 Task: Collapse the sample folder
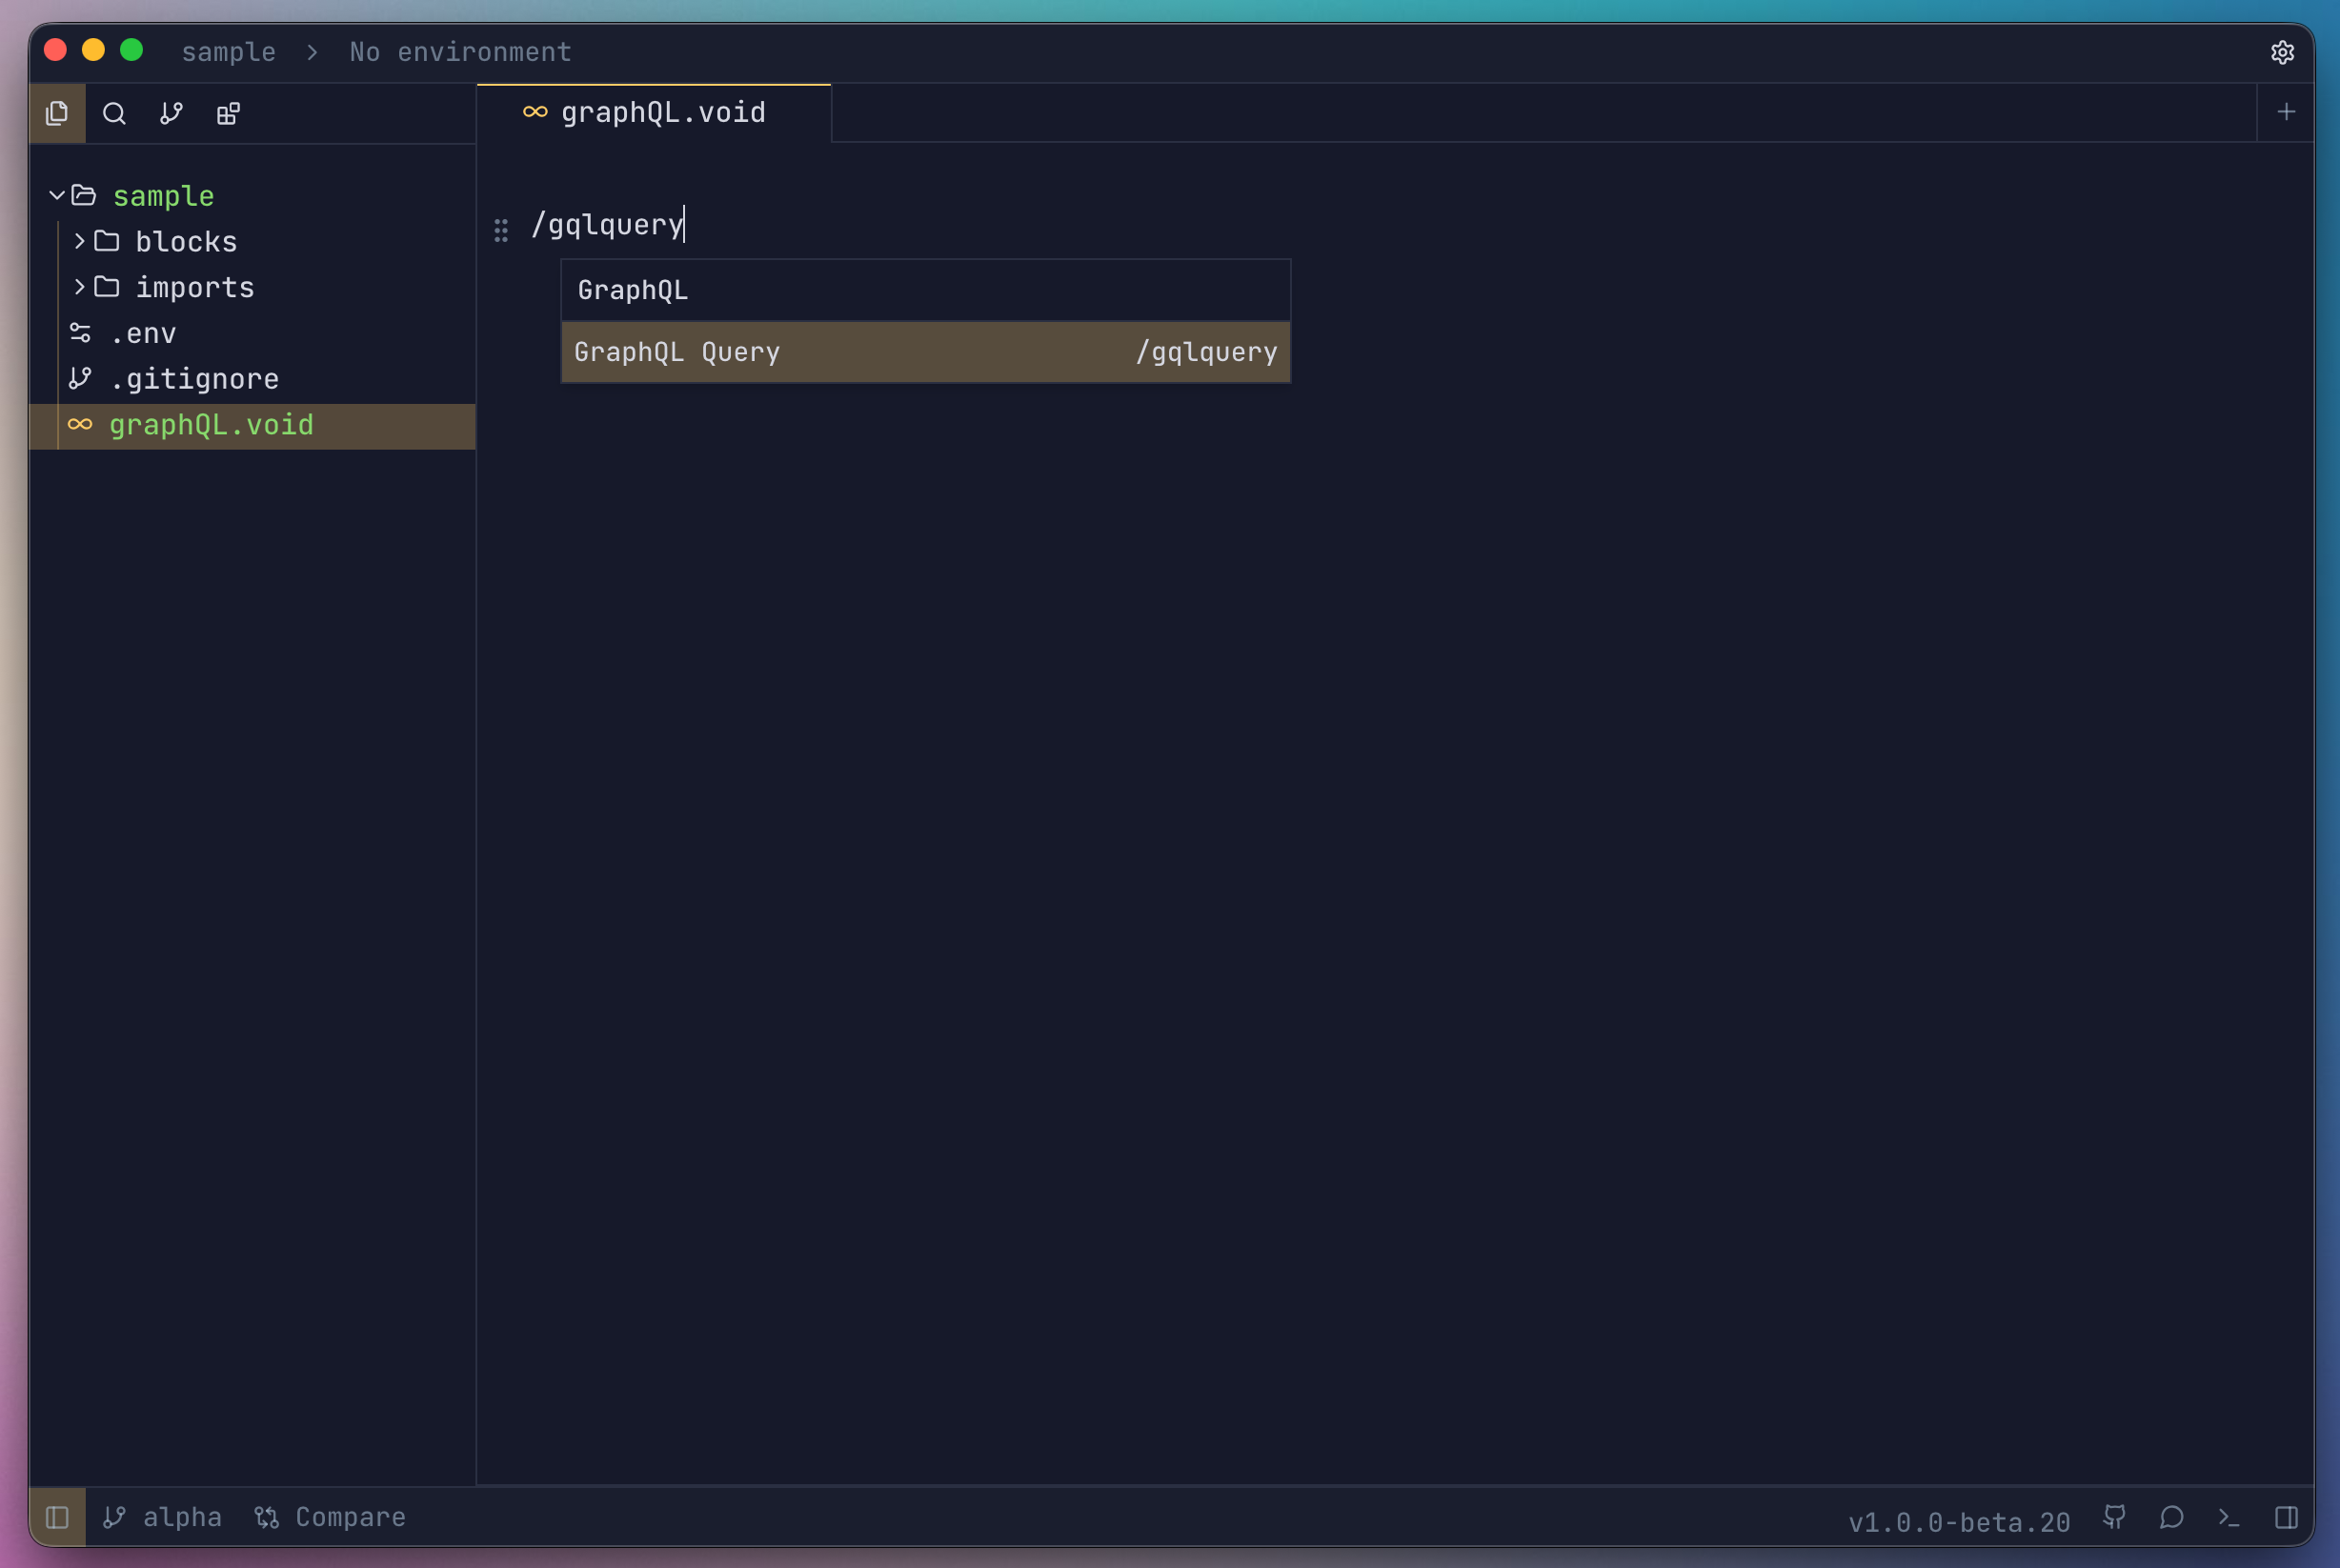57,195
